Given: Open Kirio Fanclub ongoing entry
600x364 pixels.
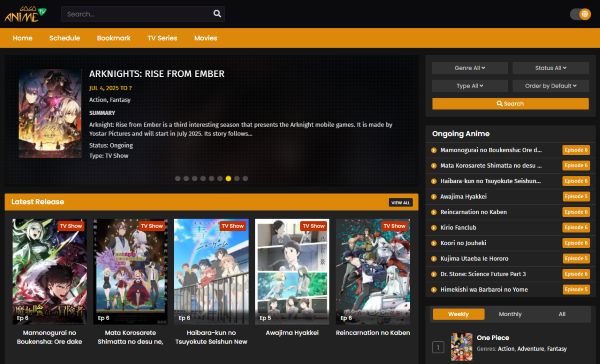Looking at the screenshot, I should tap(458, 228).
